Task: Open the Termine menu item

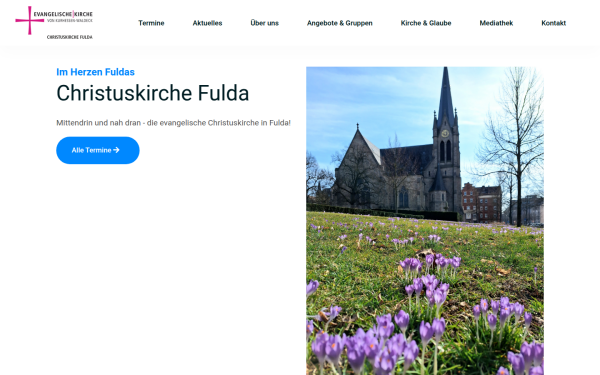Action: click(x=151, y=23)
